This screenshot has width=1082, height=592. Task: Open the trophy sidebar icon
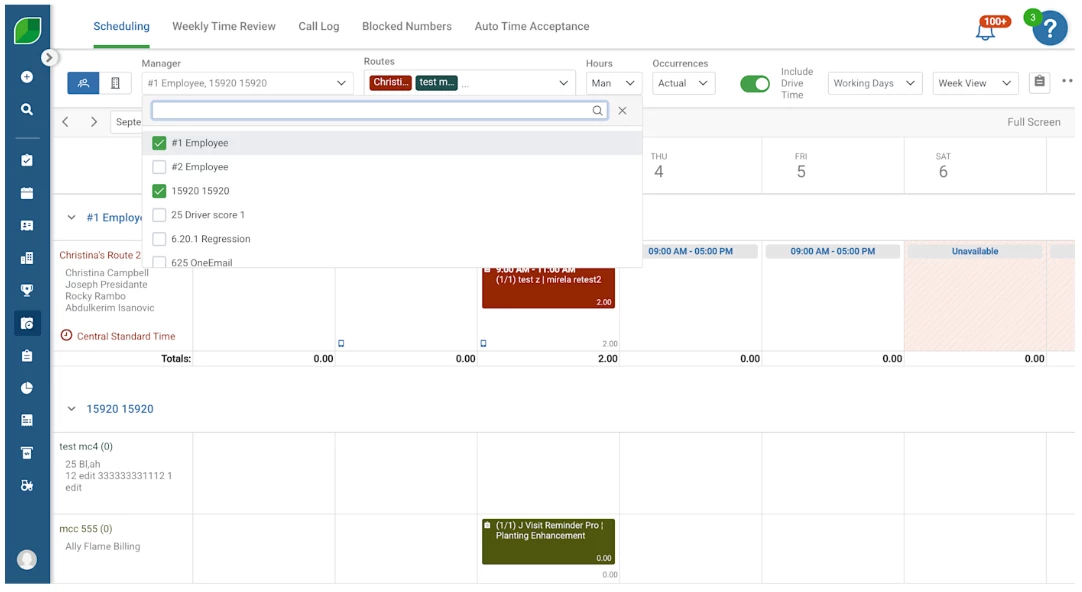coord(27,290)
